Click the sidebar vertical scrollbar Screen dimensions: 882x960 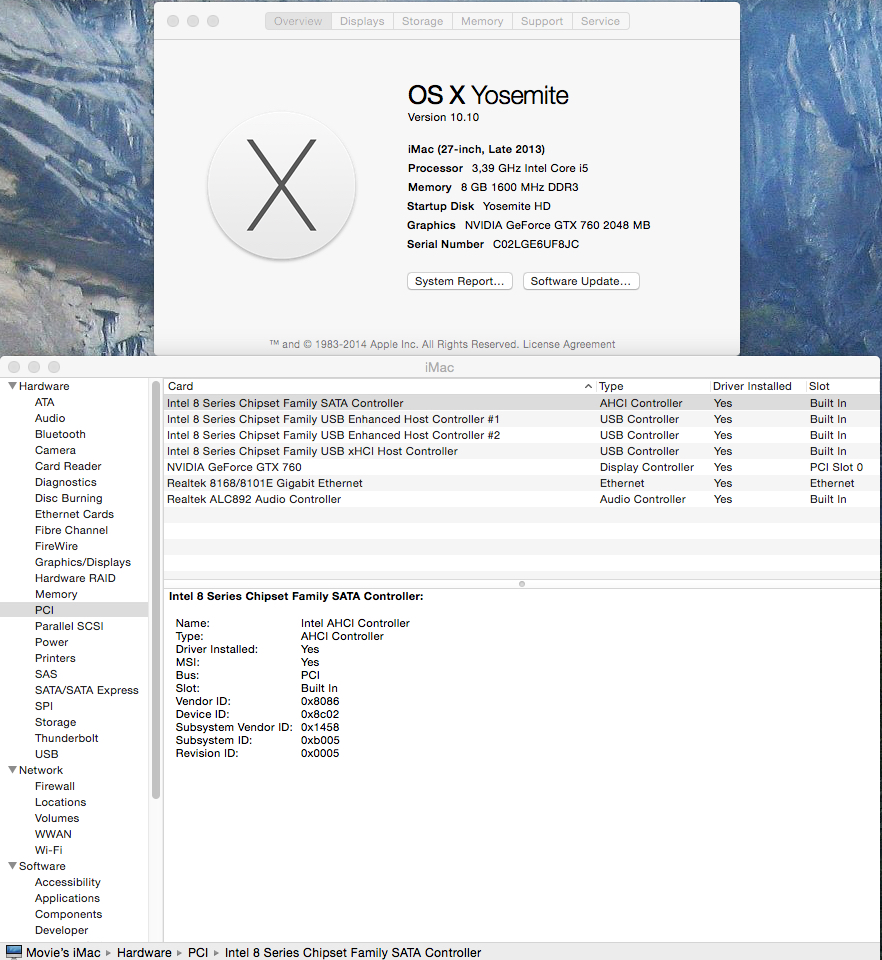pyautogui.click(x=156, y=590)
